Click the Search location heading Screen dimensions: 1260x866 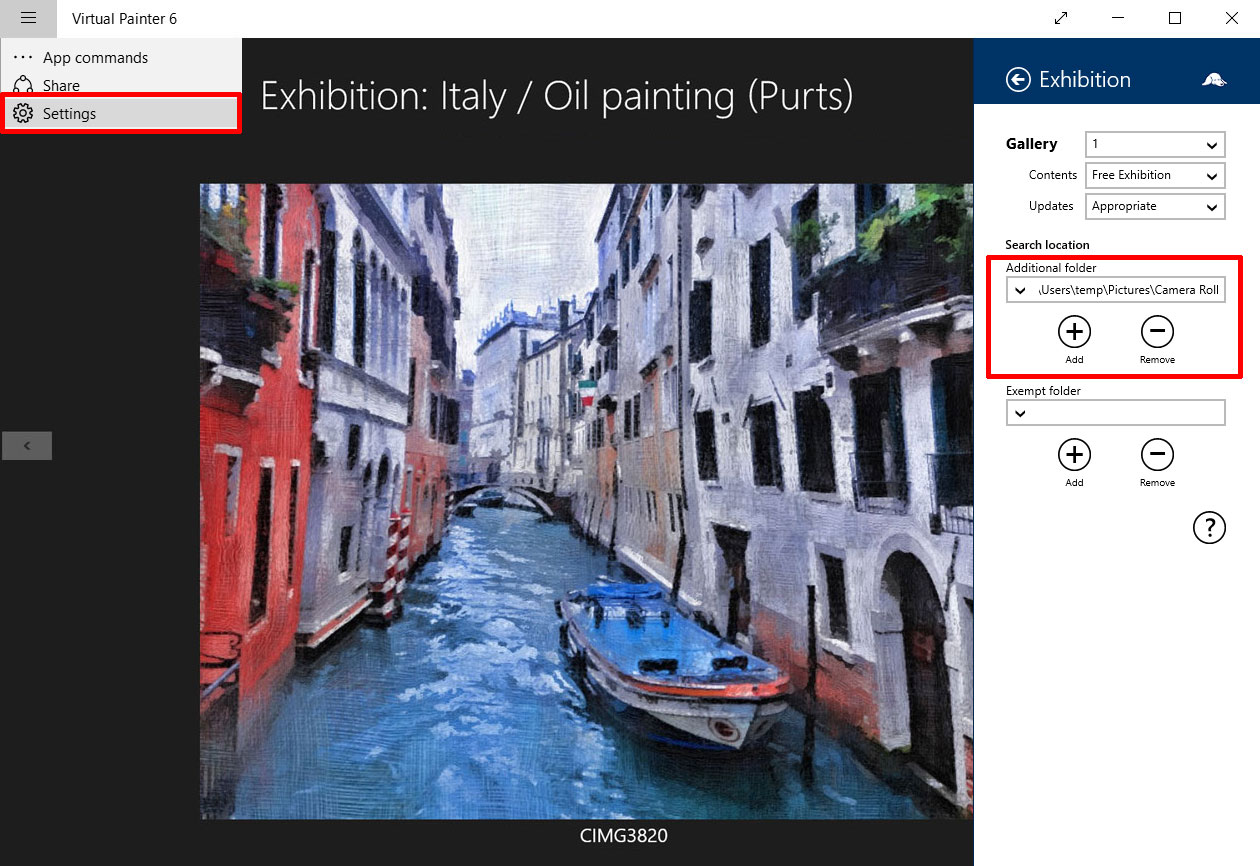(x=1047, y=245)
